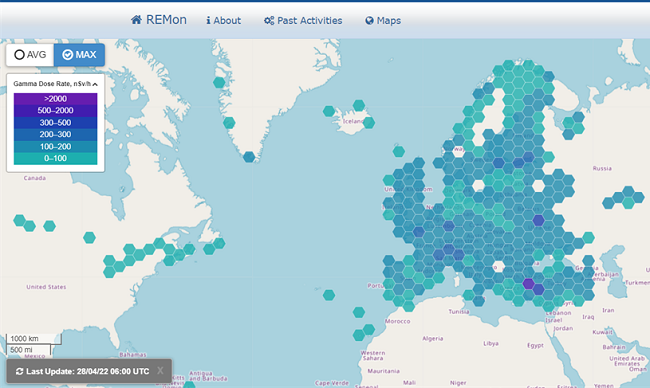Click the Iran map label
Viewport: 650px width, 388px height.
608,310
